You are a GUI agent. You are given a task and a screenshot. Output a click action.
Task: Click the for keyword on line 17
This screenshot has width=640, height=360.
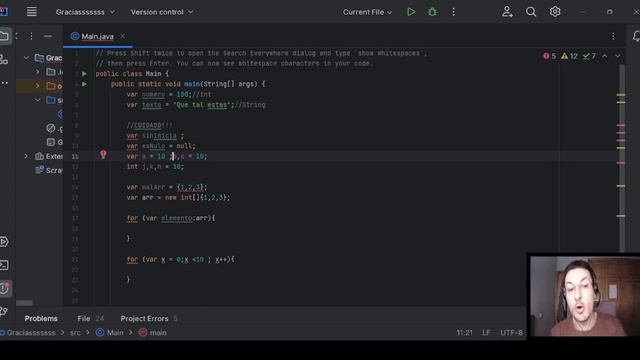point(132,218)
